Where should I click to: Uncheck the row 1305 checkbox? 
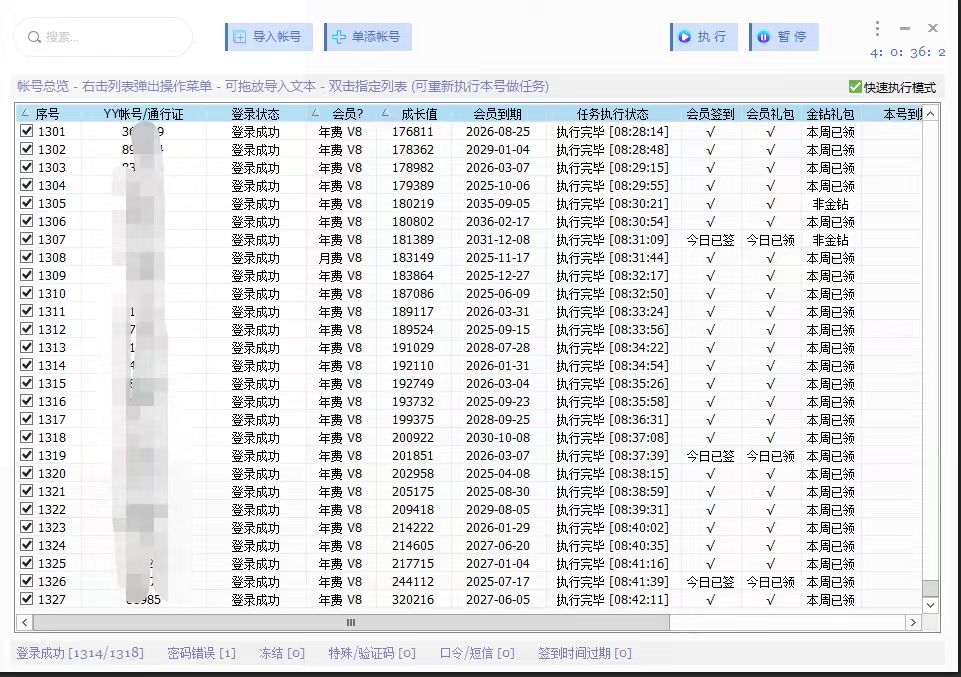pyautogui.click(x=26, y=203)
